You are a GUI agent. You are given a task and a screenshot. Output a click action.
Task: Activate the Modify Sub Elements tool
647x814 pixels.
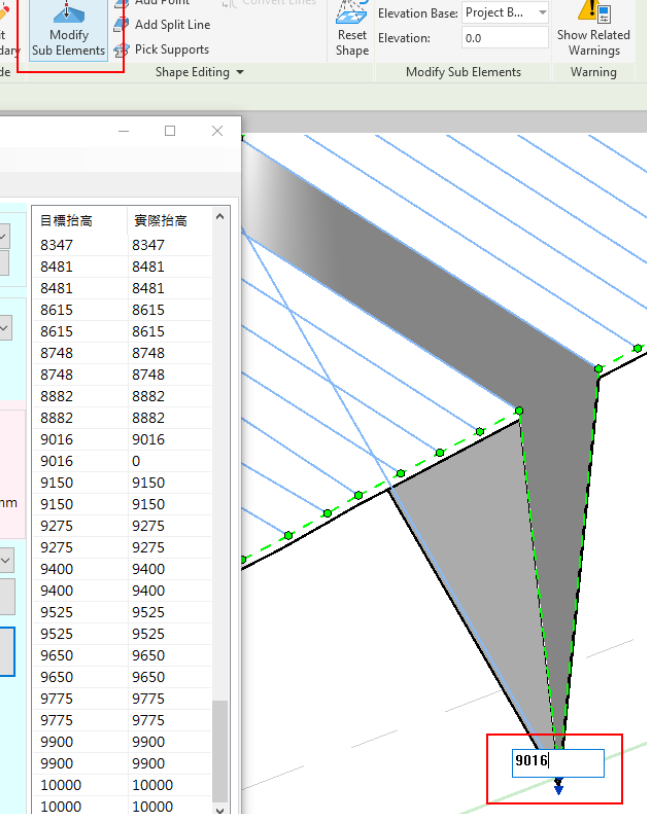click(x=69, y=31)
